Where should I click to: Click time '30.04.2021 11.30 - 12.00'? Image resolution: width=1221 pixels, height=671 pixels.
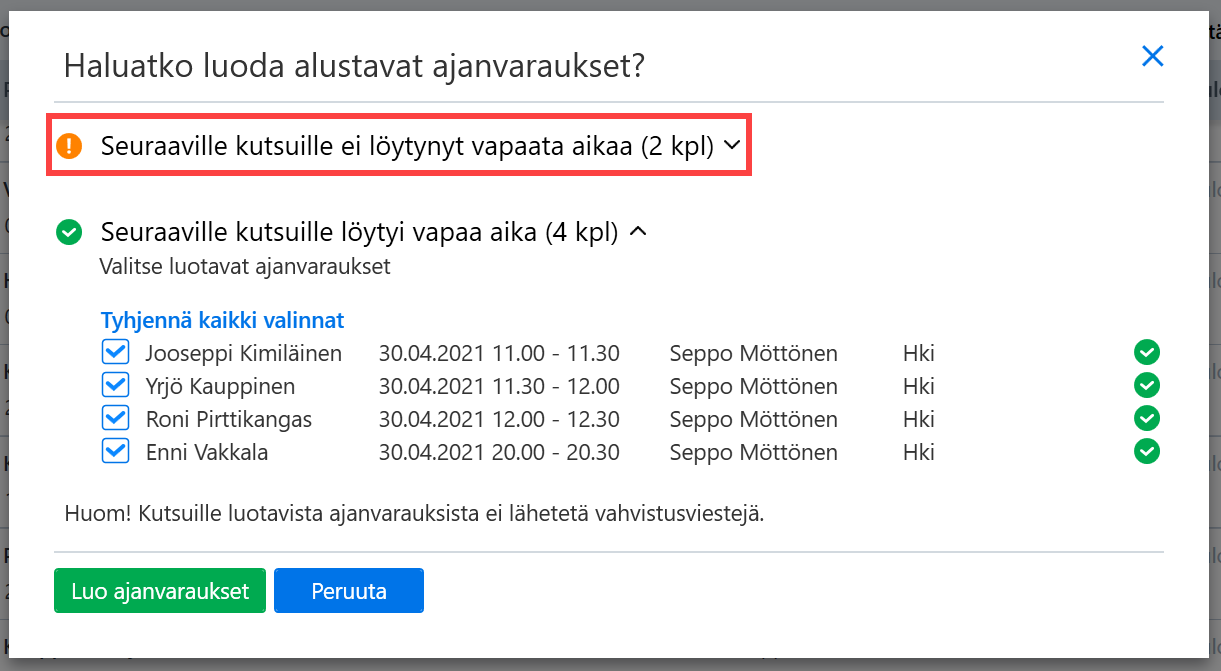coord(499,386)
